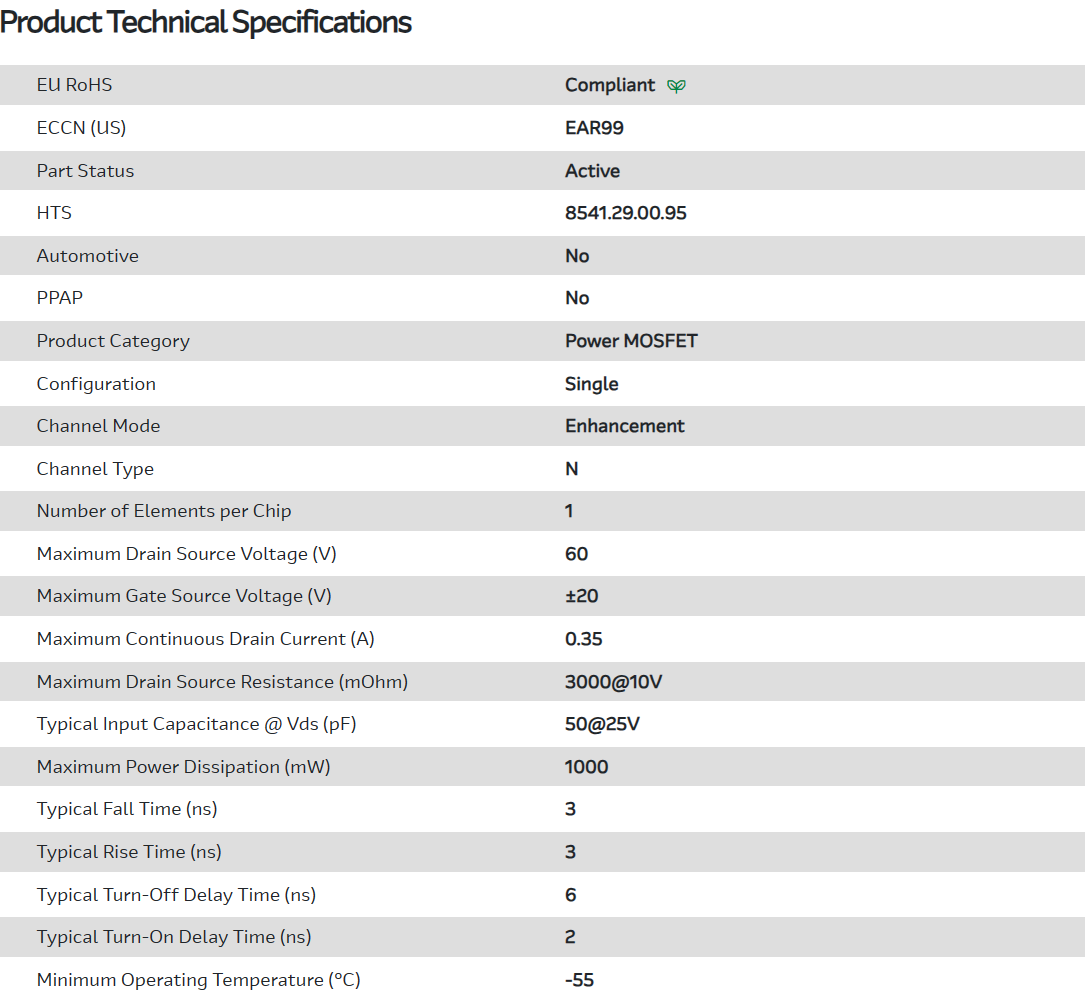Select the Enhancement channel mode value
The image size is (1085, 997).
[x=624, y=426]
